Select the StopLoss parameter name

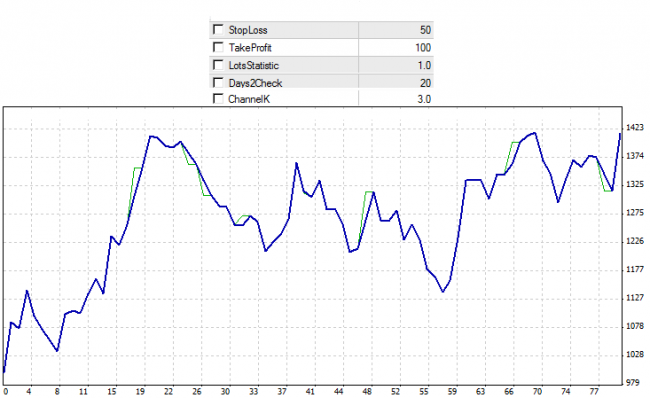(x=248, y=30)
